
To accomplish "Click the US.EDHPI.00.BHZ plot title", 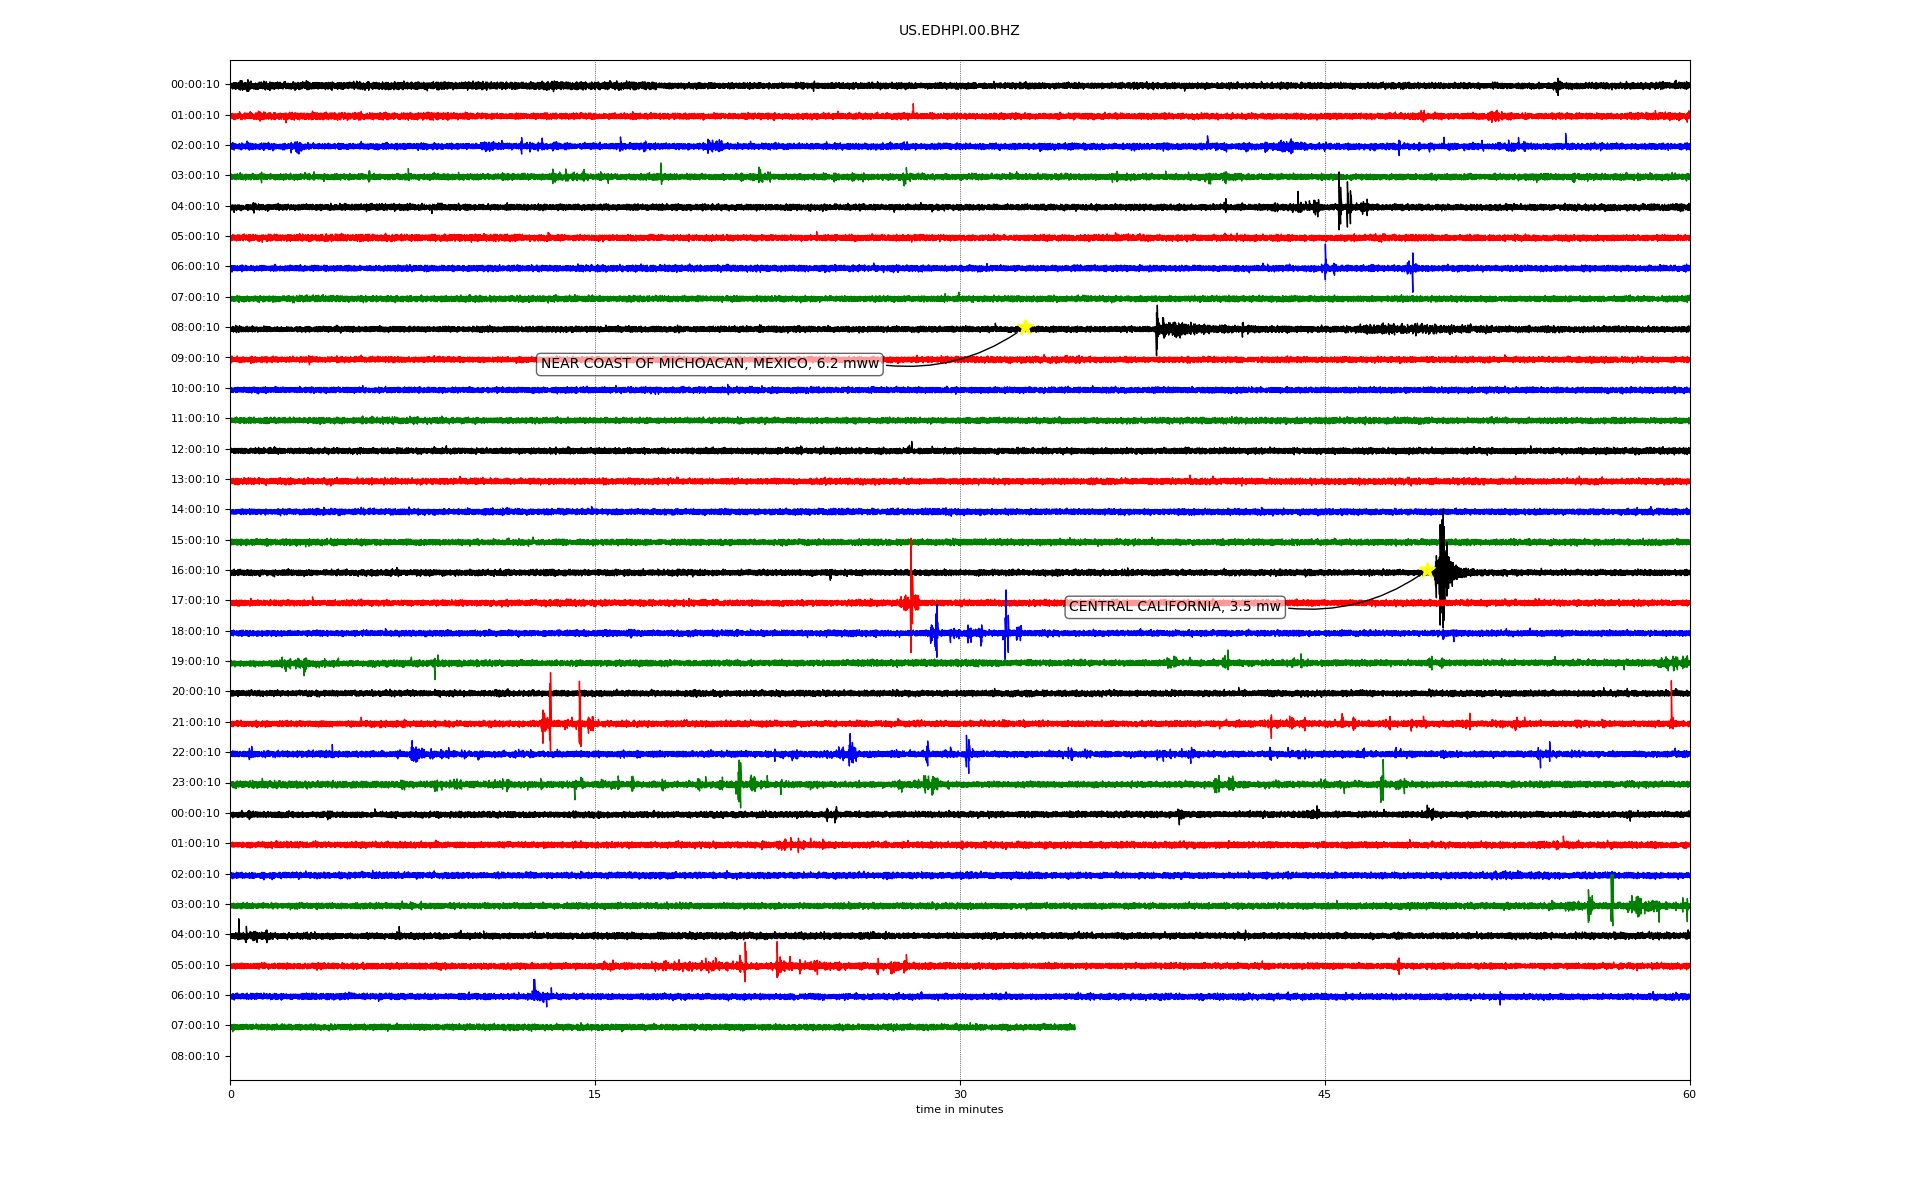I will tap(959, 31).
